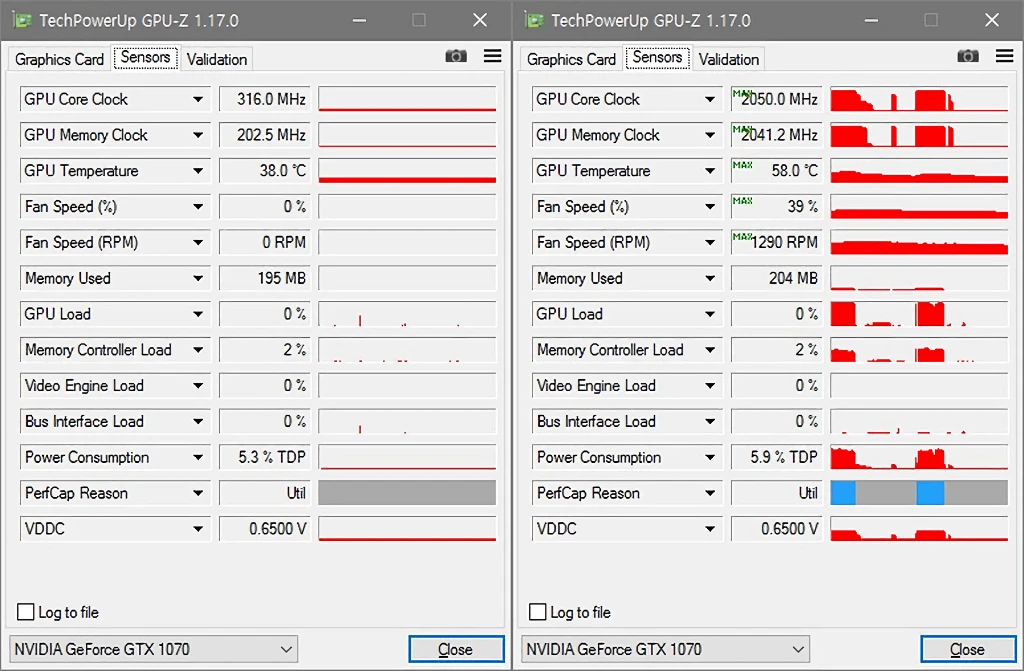Click GPU Memory Clock graph in right window
Viewport: 1024px width, 671px height.
coord(919,135)
